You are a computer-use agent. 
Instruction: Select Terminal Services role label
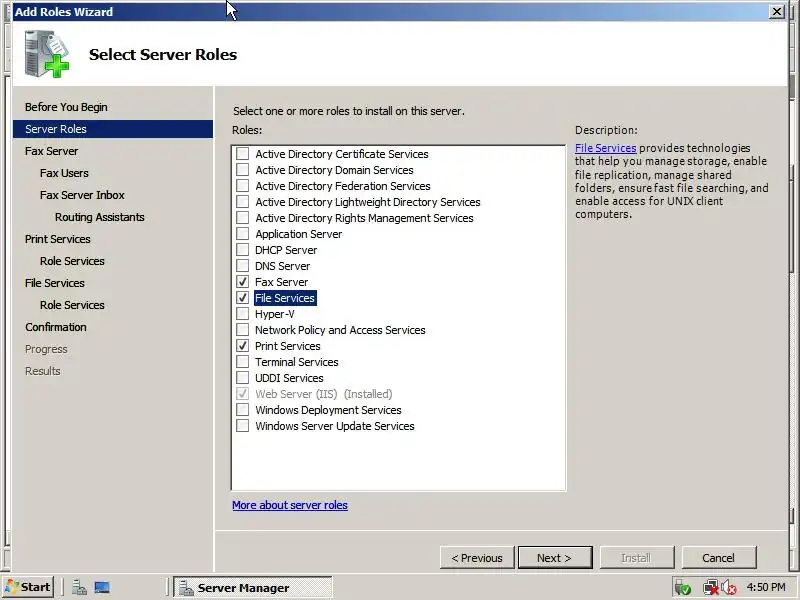pyautogui.click(x=296, y=362)
